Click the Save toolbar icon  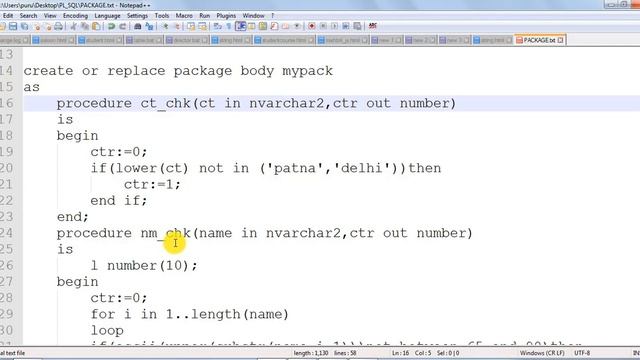point(13,26)
